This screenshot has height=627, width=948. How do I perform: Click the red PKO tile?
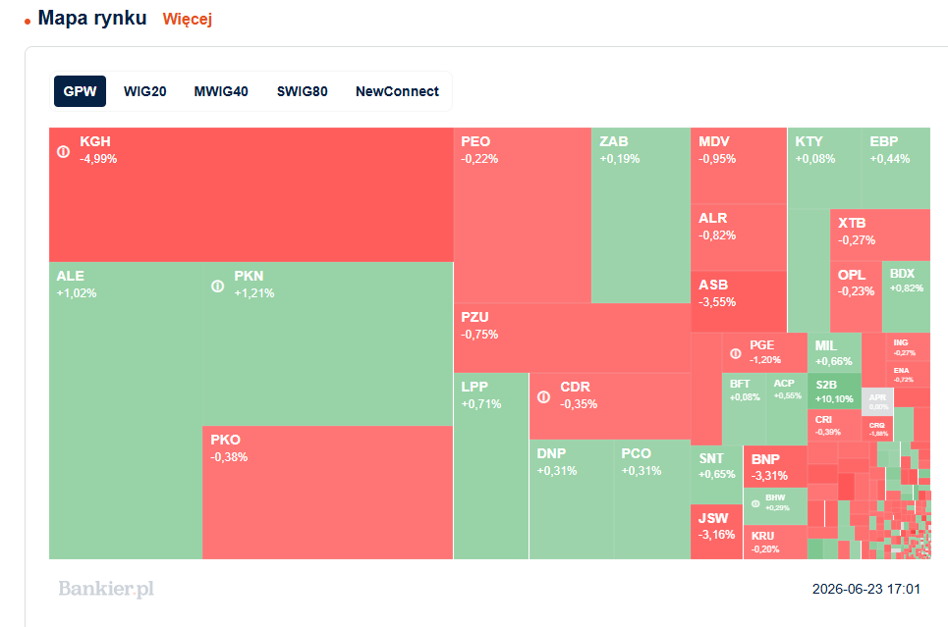328,492
